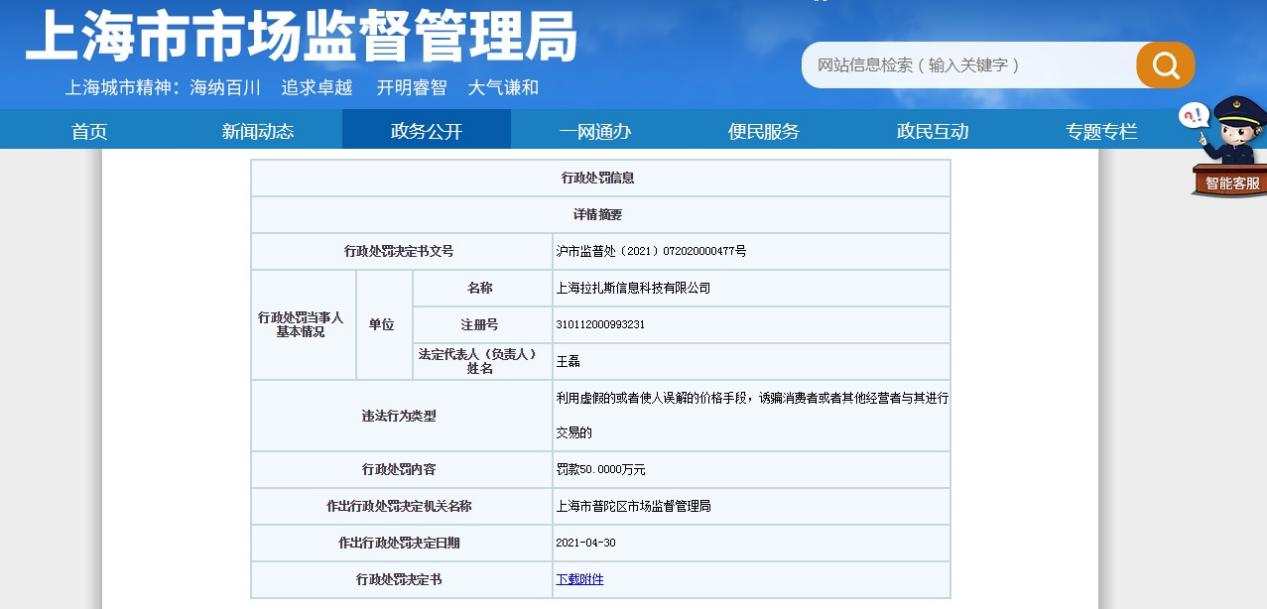This screenshot has width=1267, height=609.
Task: Open the 新闻动态 menu item
Action: [x=258, y=131]
